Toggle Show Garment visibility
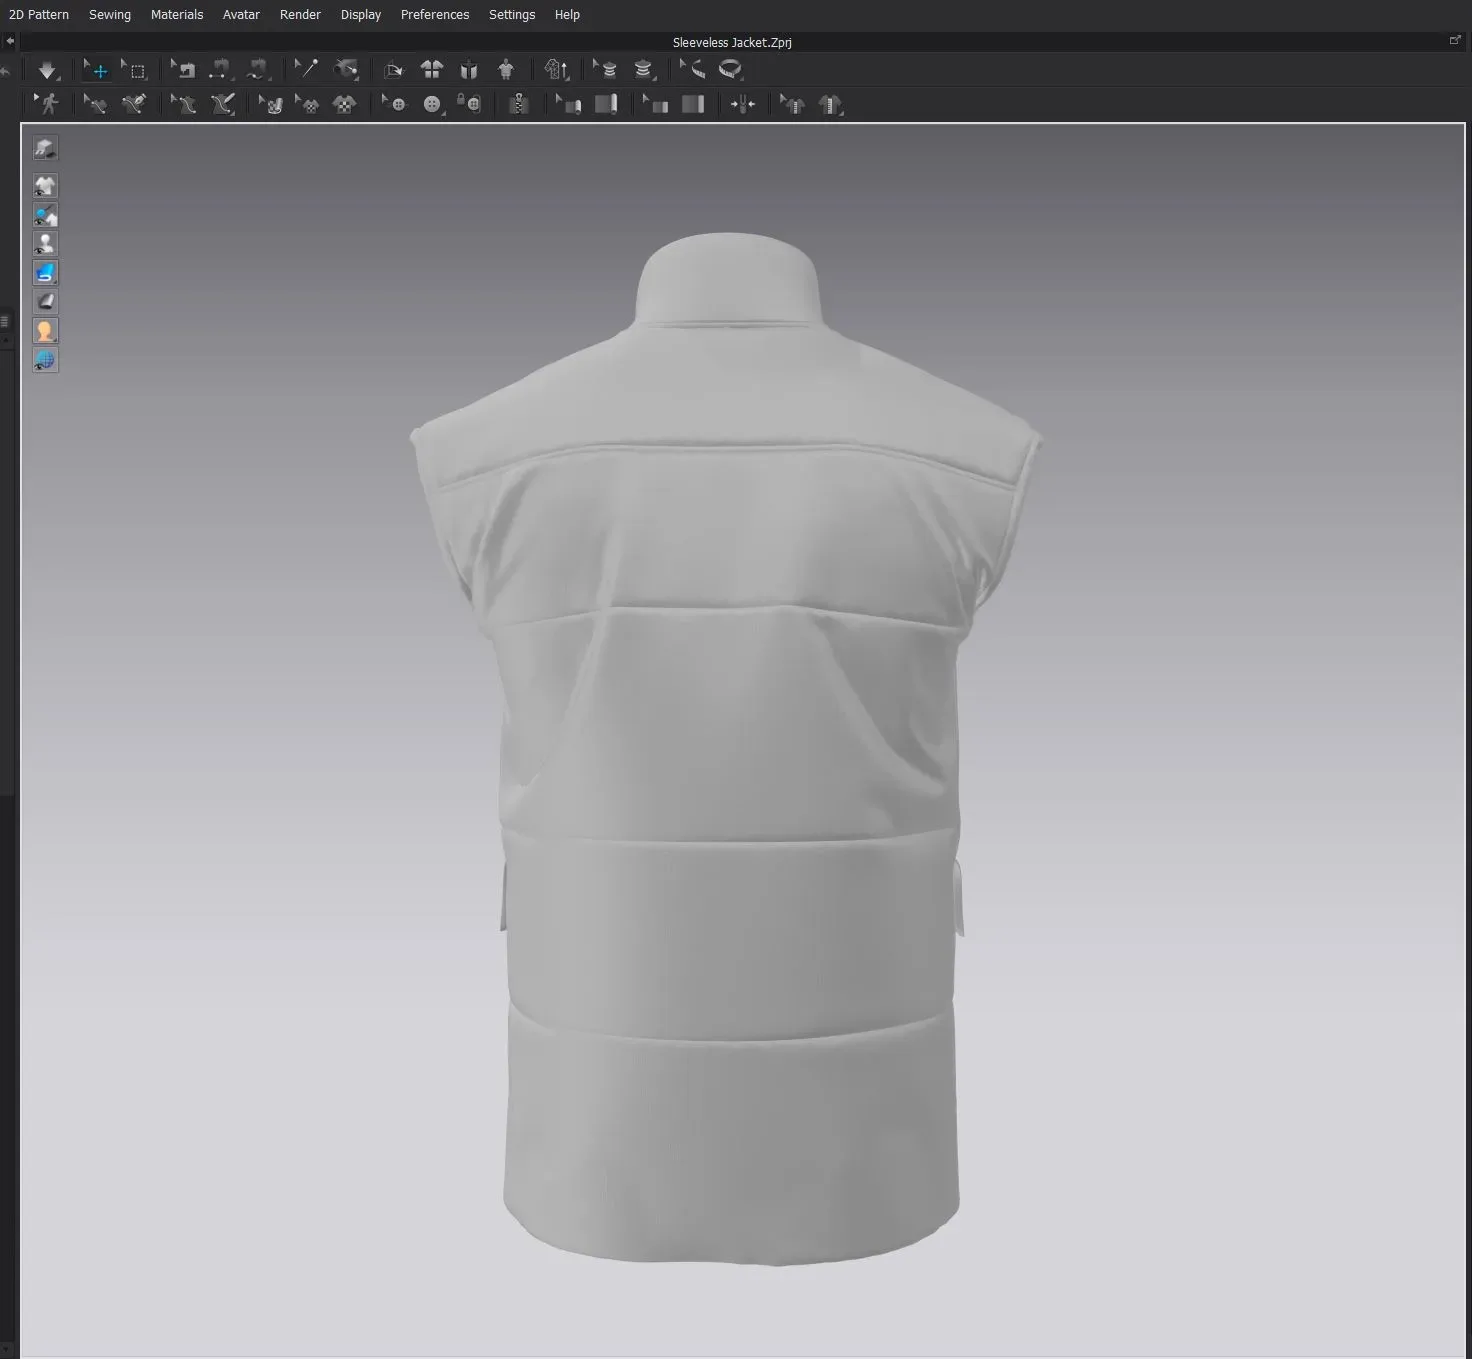 (45, 186)
